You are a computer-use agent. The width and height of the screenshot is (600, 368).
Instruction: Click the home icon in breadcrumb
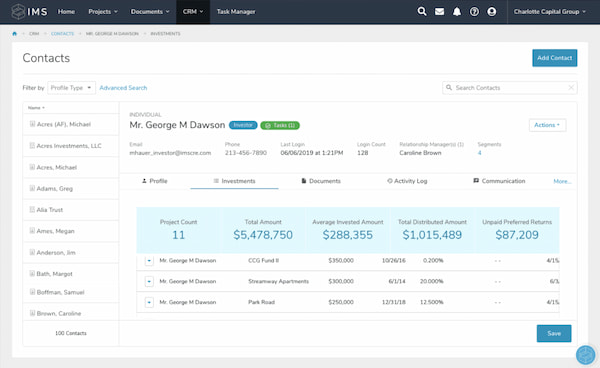15,34
